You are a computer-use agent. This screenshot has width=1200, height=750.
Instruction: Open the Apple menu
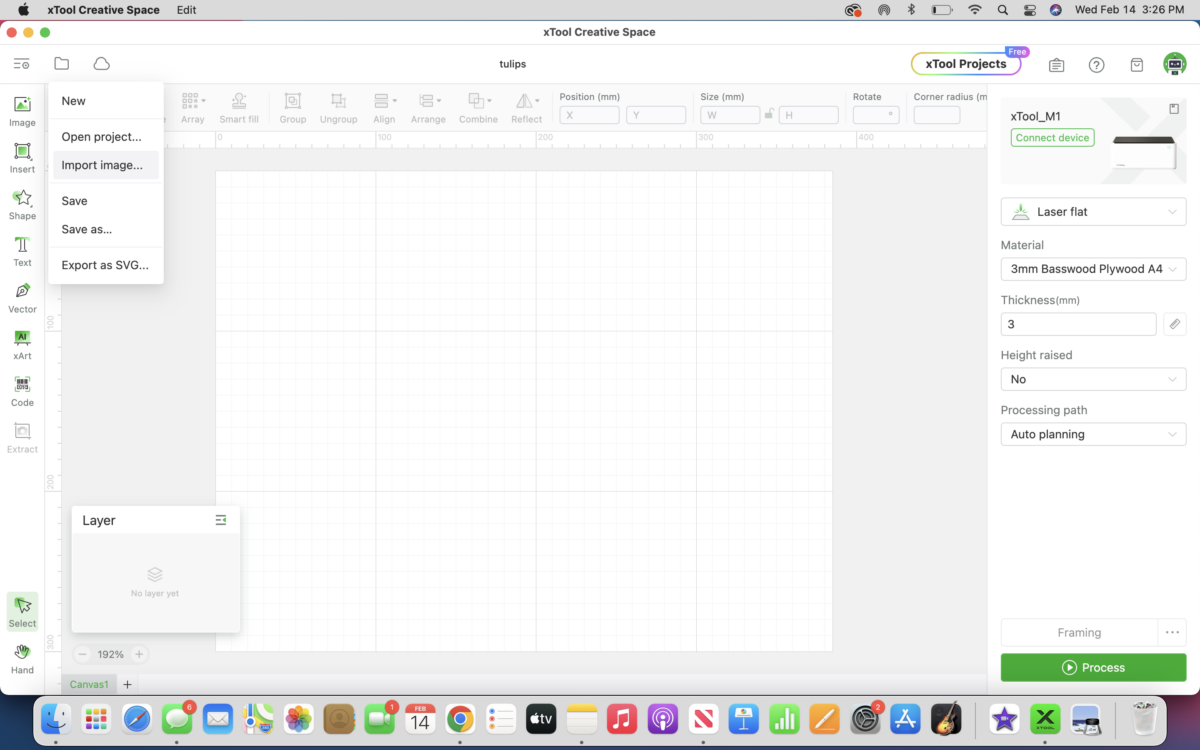pyautogui.click(x=23, y=10)
